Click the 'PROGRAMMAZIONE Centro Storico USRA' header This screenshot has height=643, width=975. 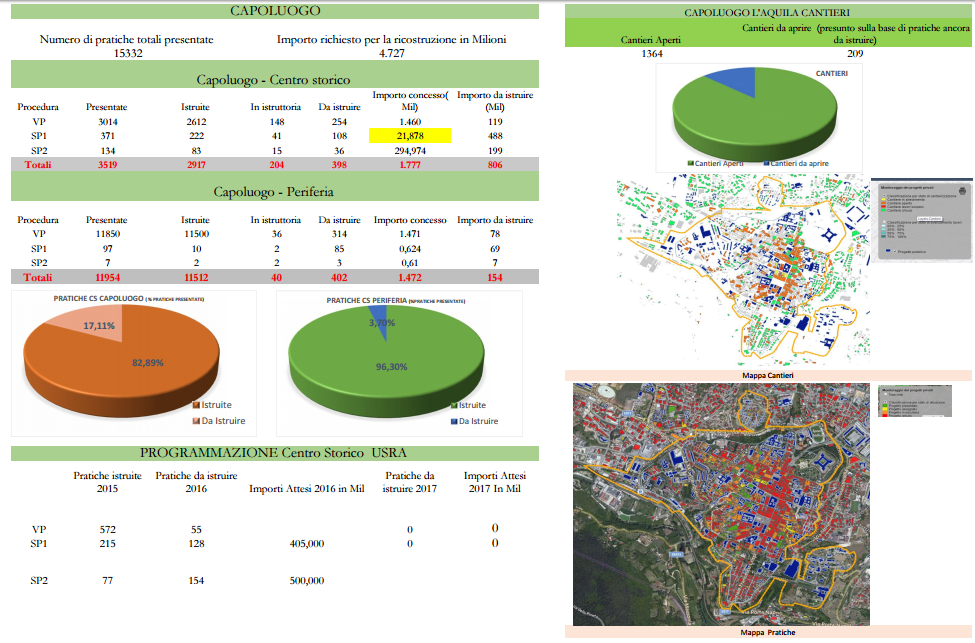coord(274,453)
